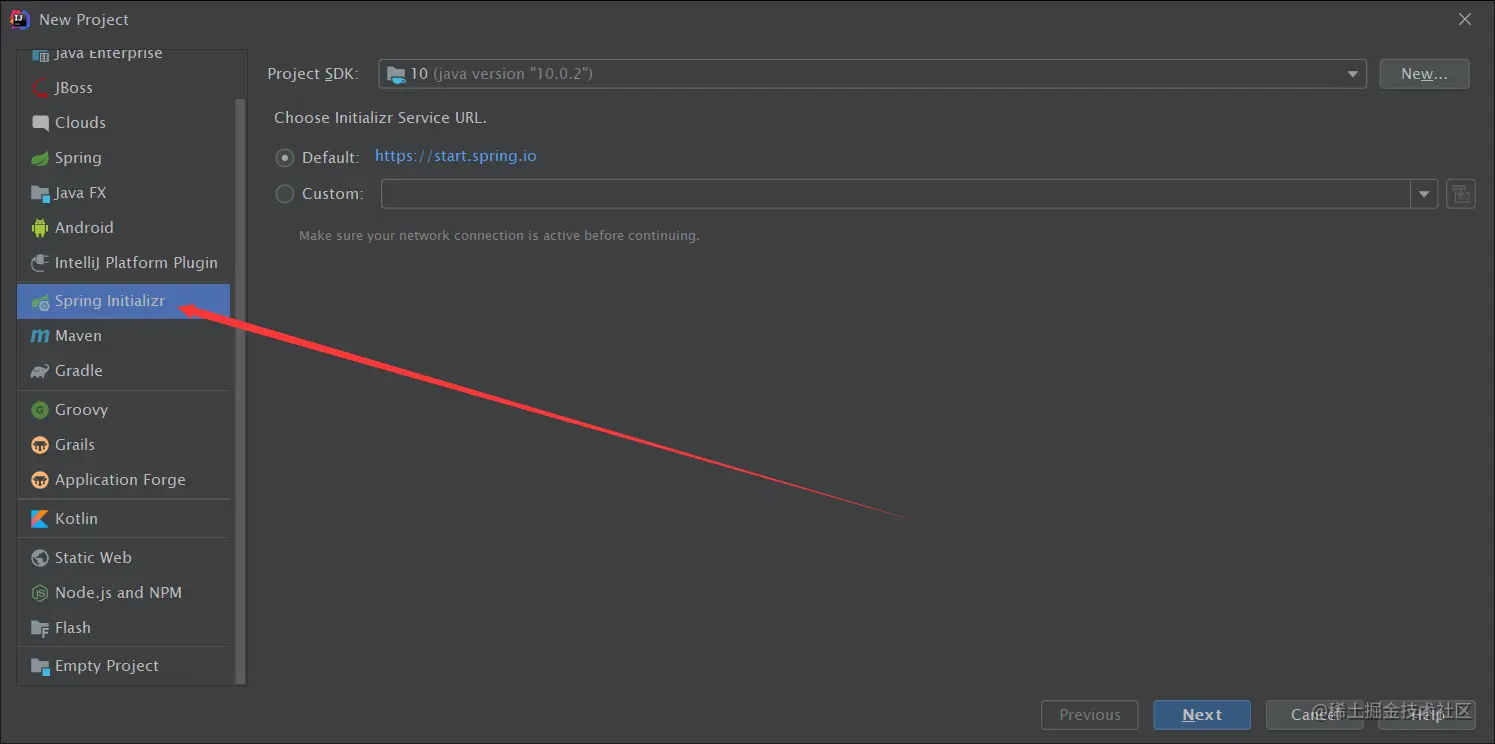Choose Node.js and NPM project type
The height and width of the screenshot is (744, 1495).
pyautogui.click(x=124, y=593)
